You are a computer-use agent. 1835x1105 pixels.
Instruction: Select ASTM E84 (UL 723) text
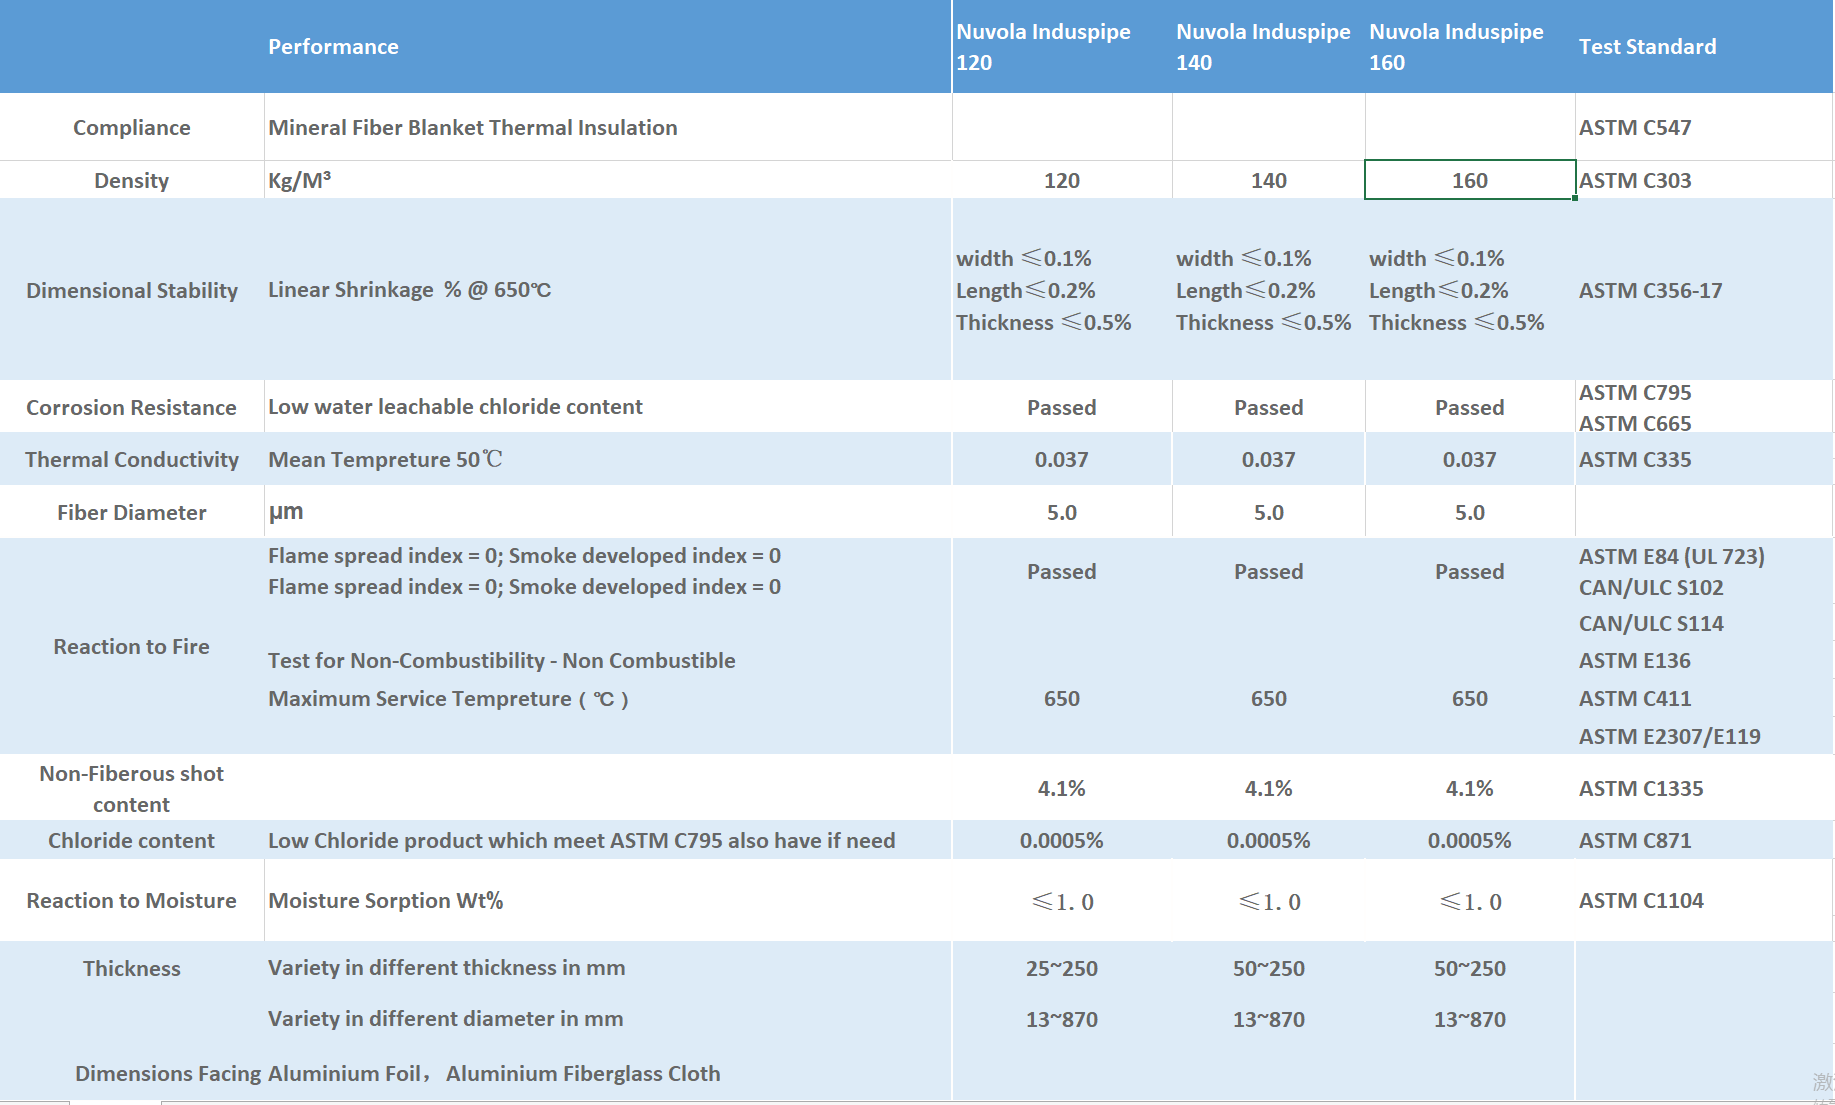(1672, 556)
